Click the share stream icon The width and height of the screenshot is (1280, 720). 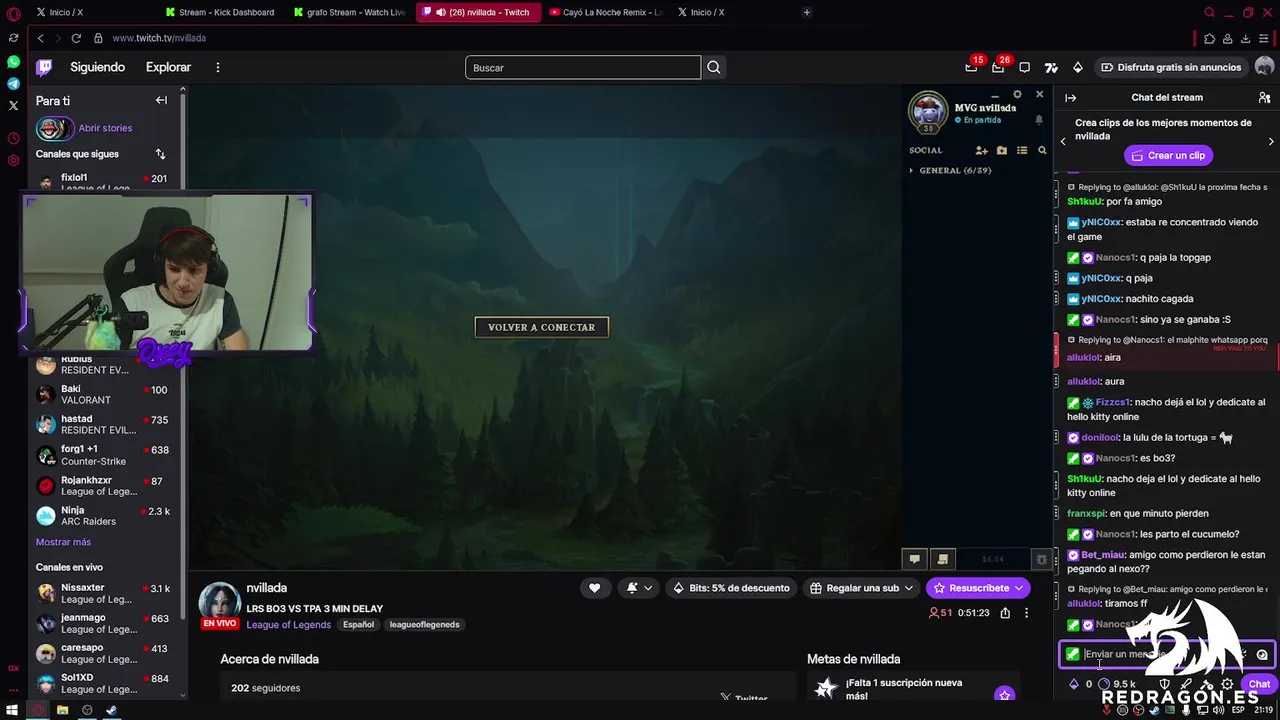1005,613
